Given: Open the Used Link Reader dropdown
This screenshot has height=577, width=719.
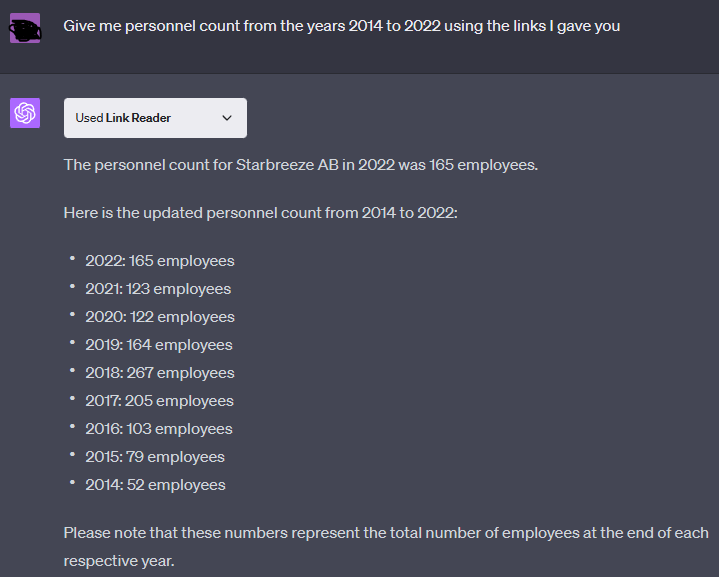Looking at the screenshot, I should click(154, 118).
